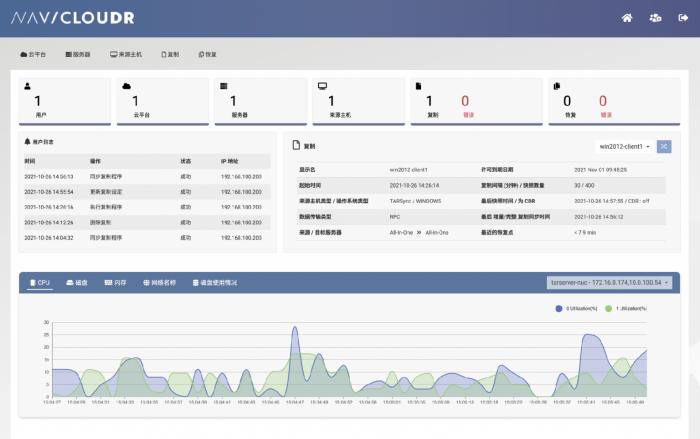Viewport: 700px width, 439px height.
Task: Open the 恢复 item in navigation bar
Action: [207, 54]
